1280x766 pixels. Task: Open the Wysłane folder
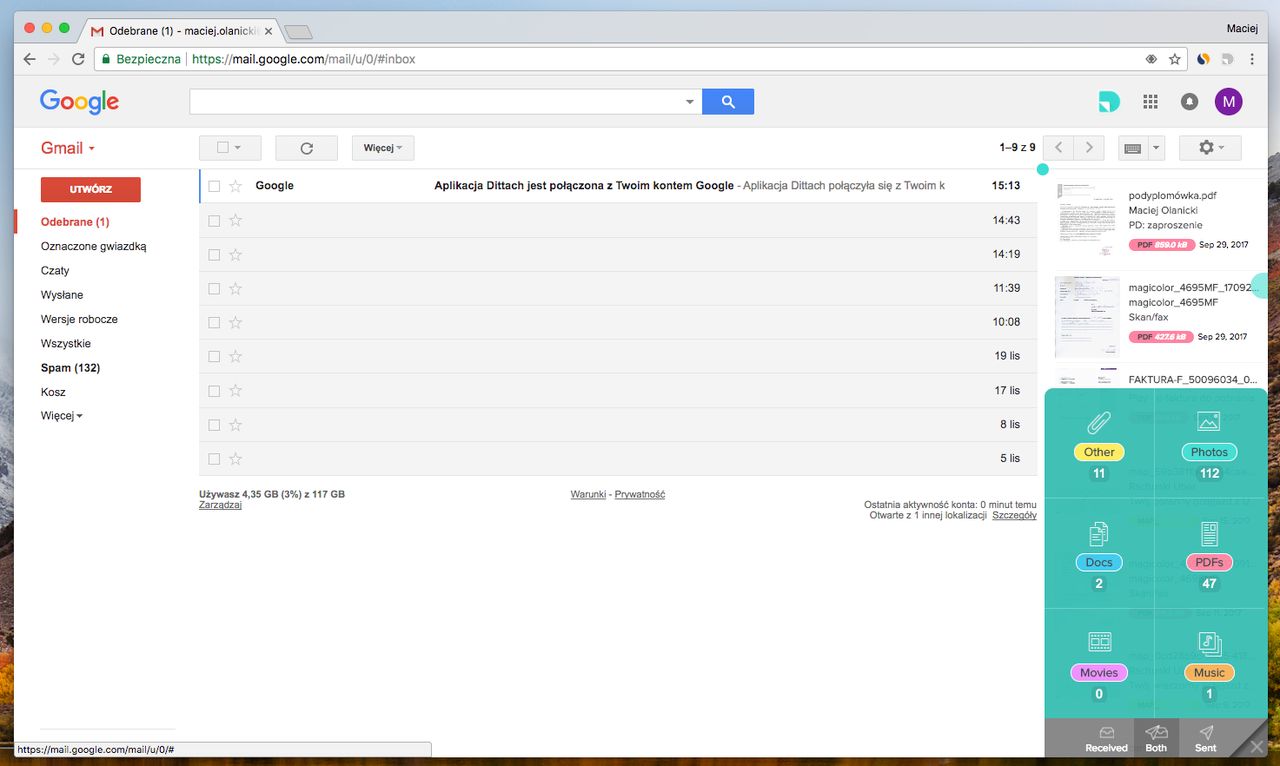click(x=62, y=295)
